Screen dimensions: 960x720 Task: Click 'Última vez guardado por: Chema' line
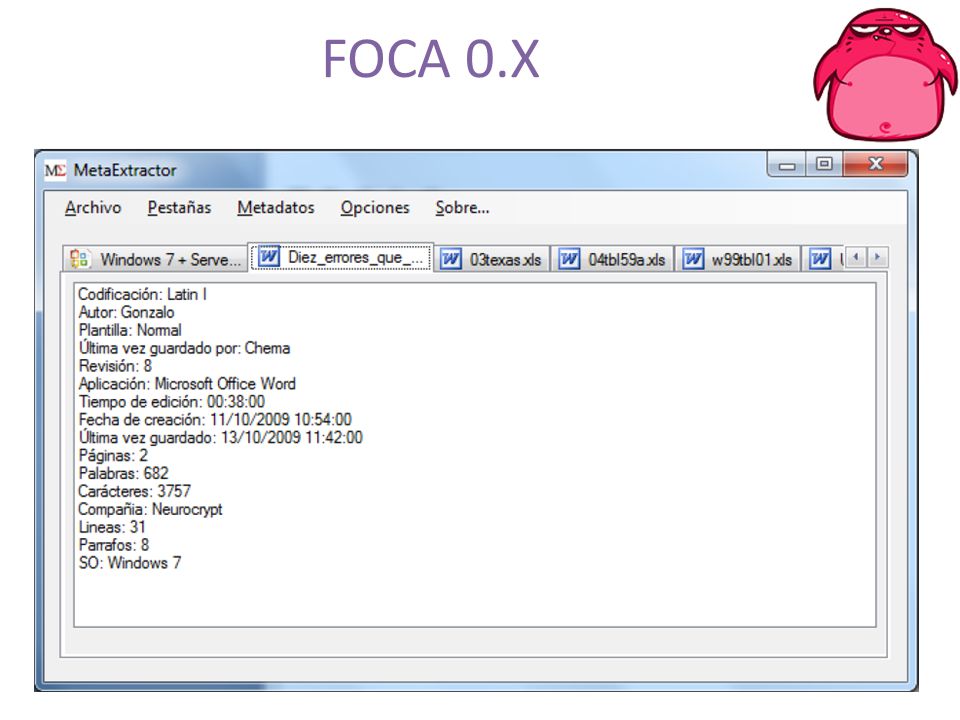(184, 348)
